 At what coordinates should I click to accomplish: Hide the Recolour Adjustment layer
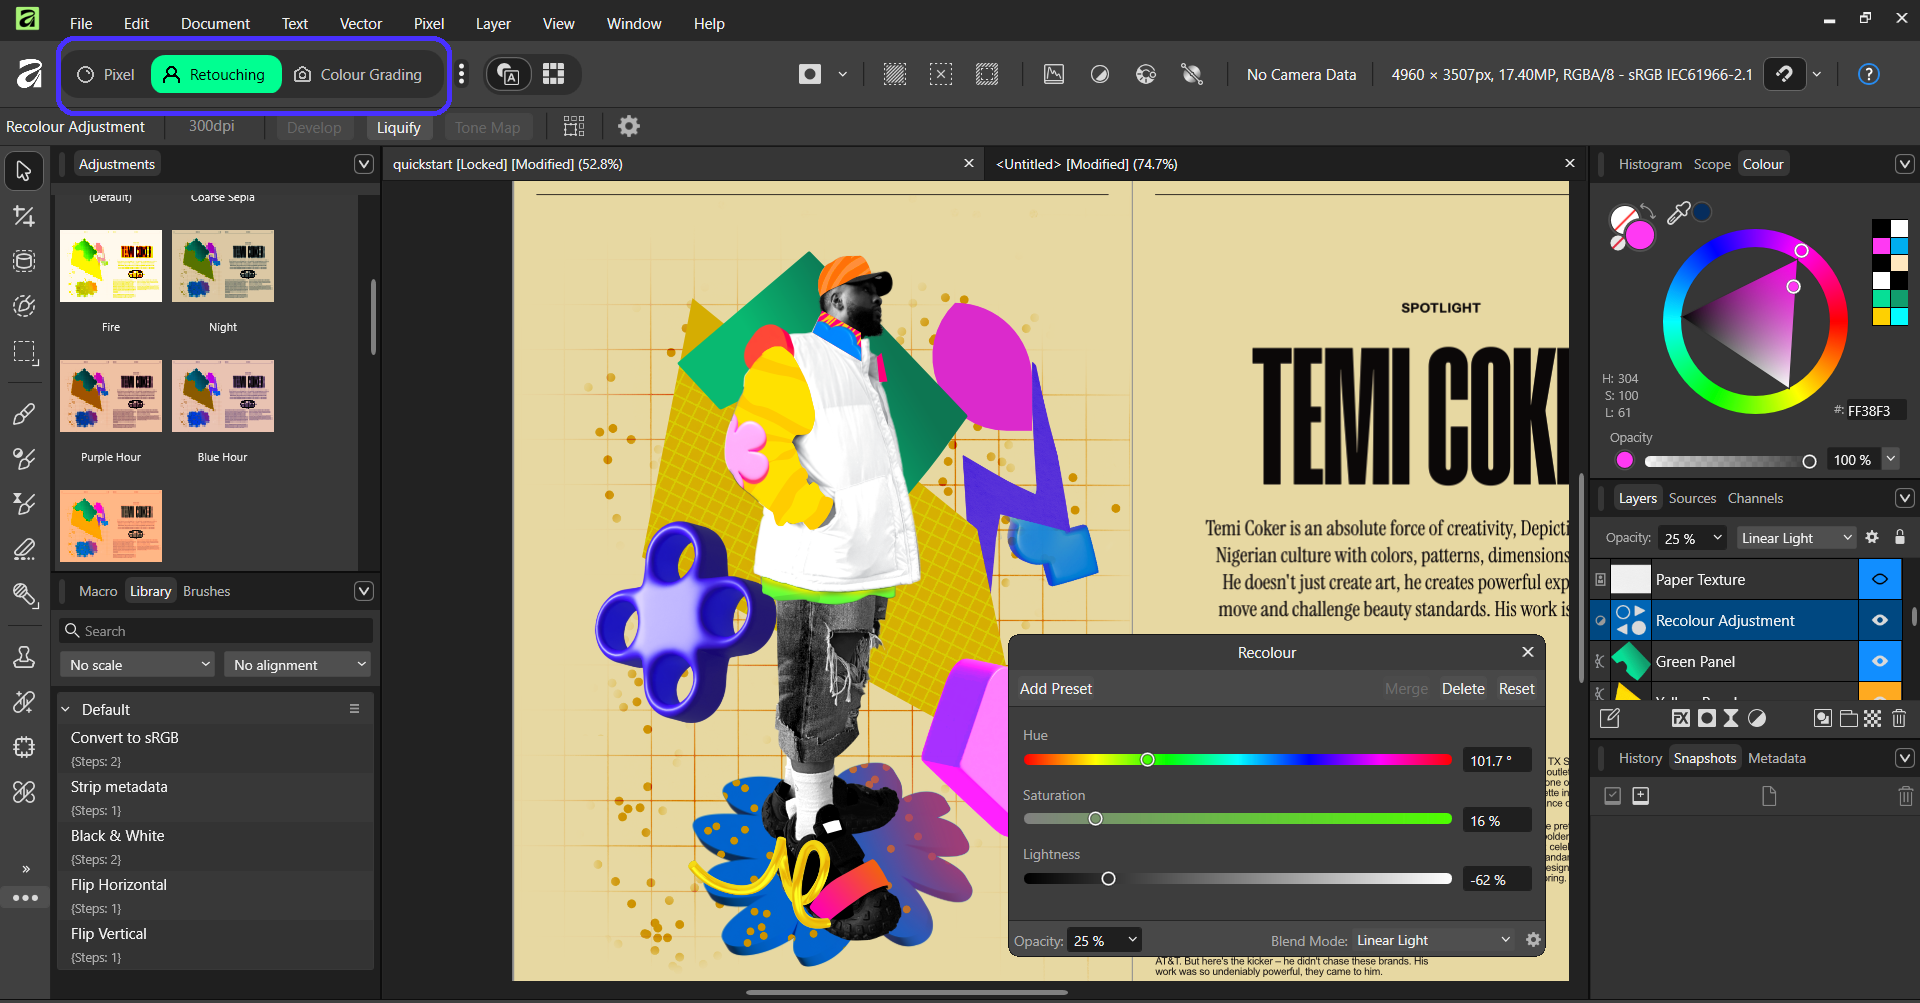click(x=1879, y=621)
